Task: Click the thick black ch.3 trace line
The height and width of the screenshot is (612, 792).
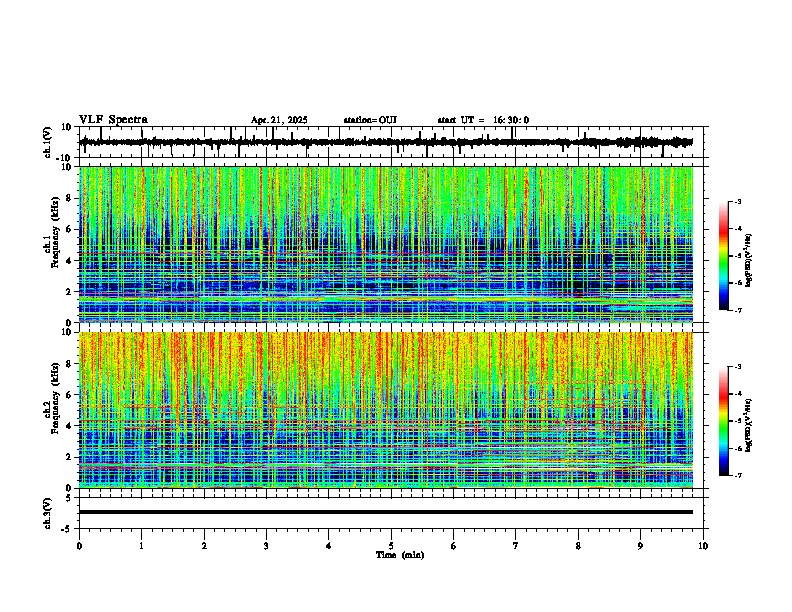Action: point(386,512)
